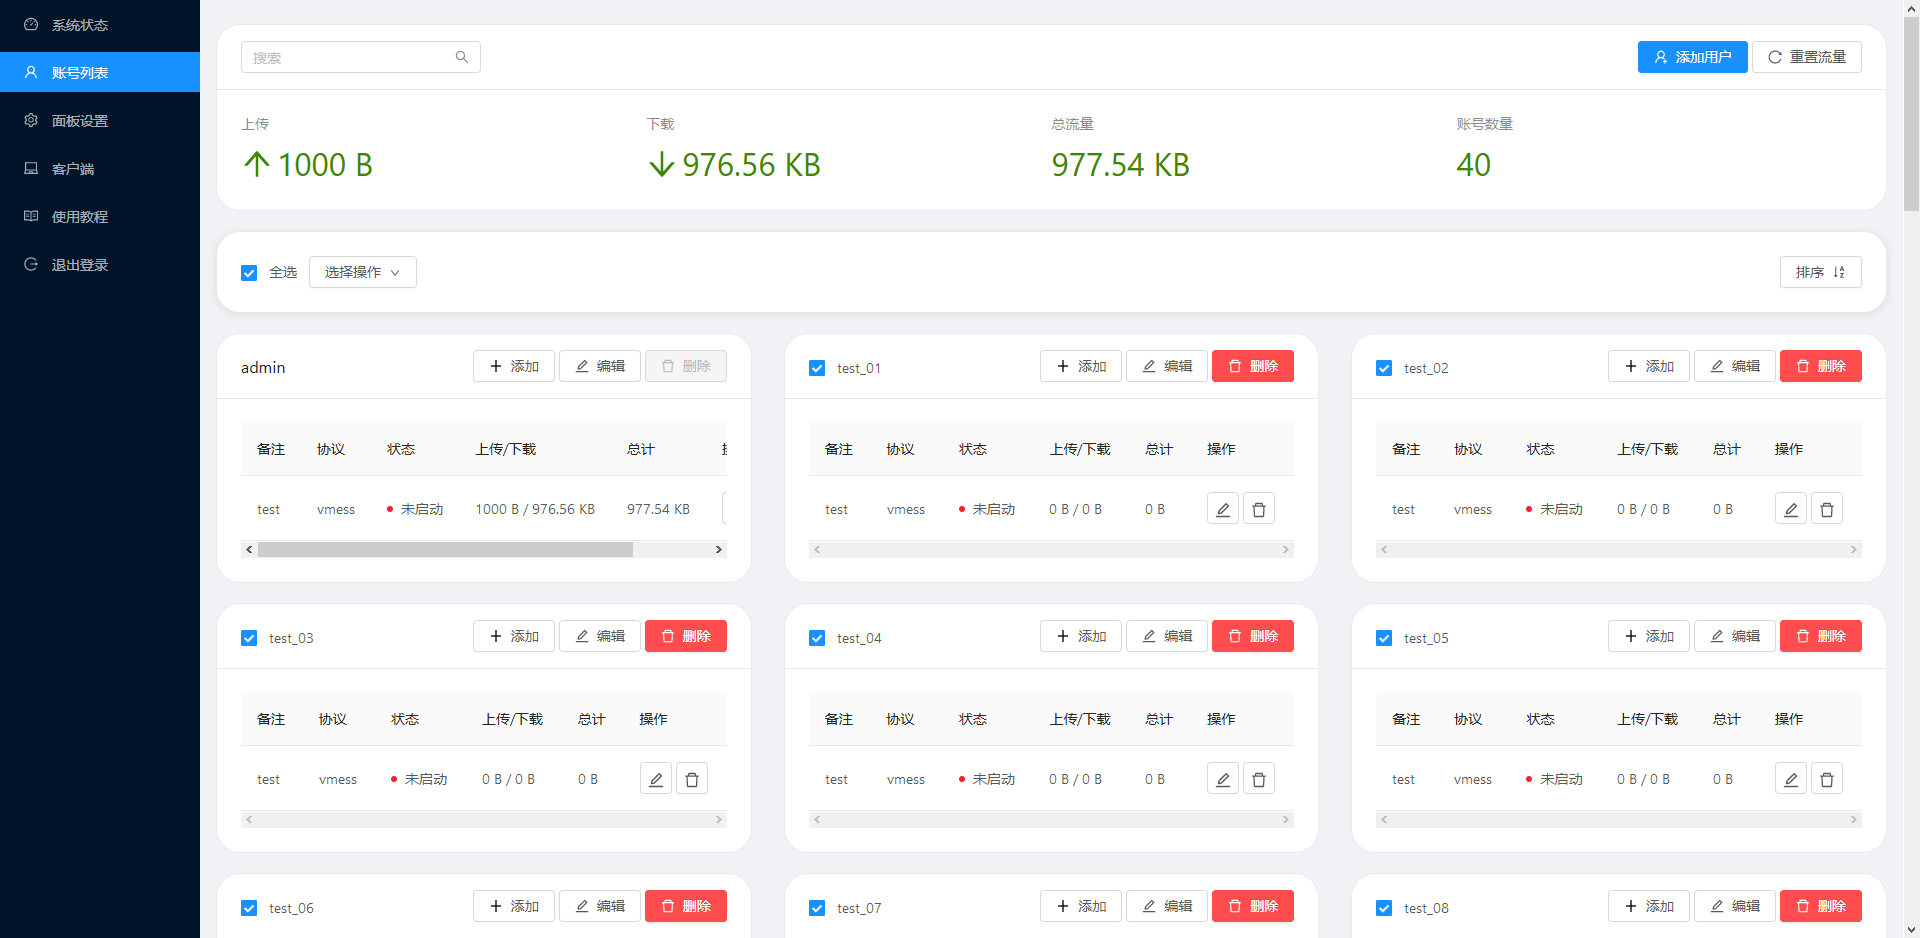
Task: Click pencil edit icon in test_02 row
Action: pyautogui.click(x=1791, y=509)
